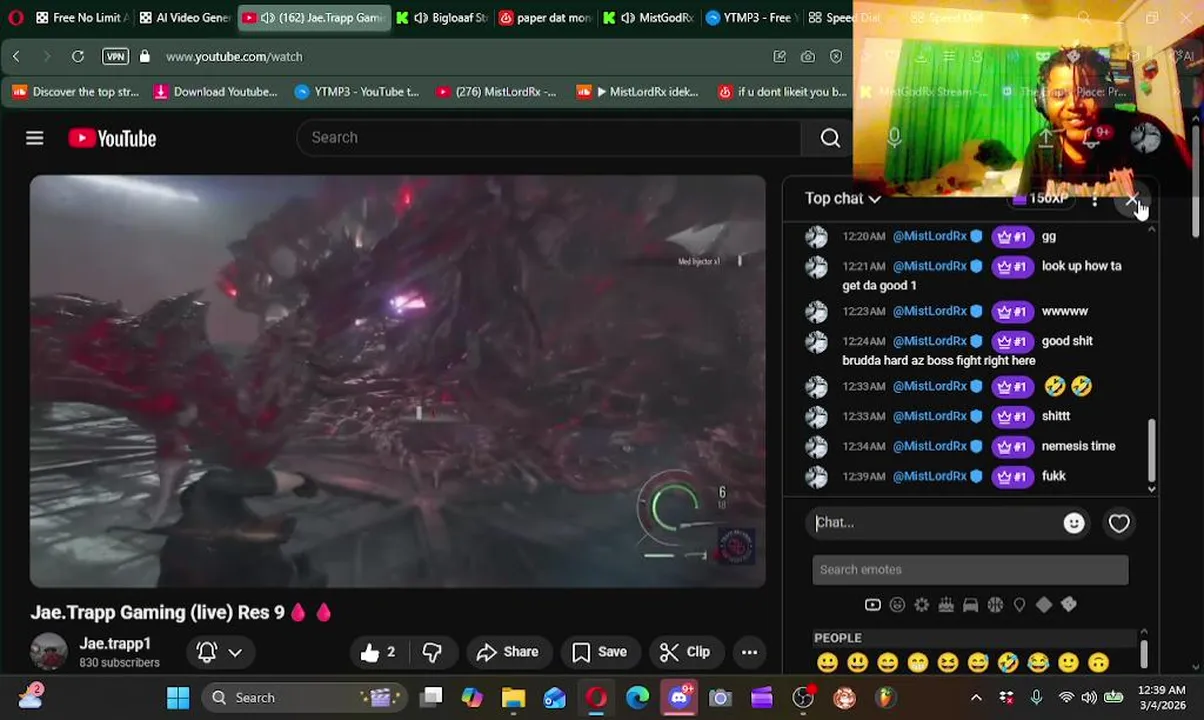Click the chat messages scrollbar thumb
The image size is (1204, 720).
pyautogui.click(x=1151, y=450)
